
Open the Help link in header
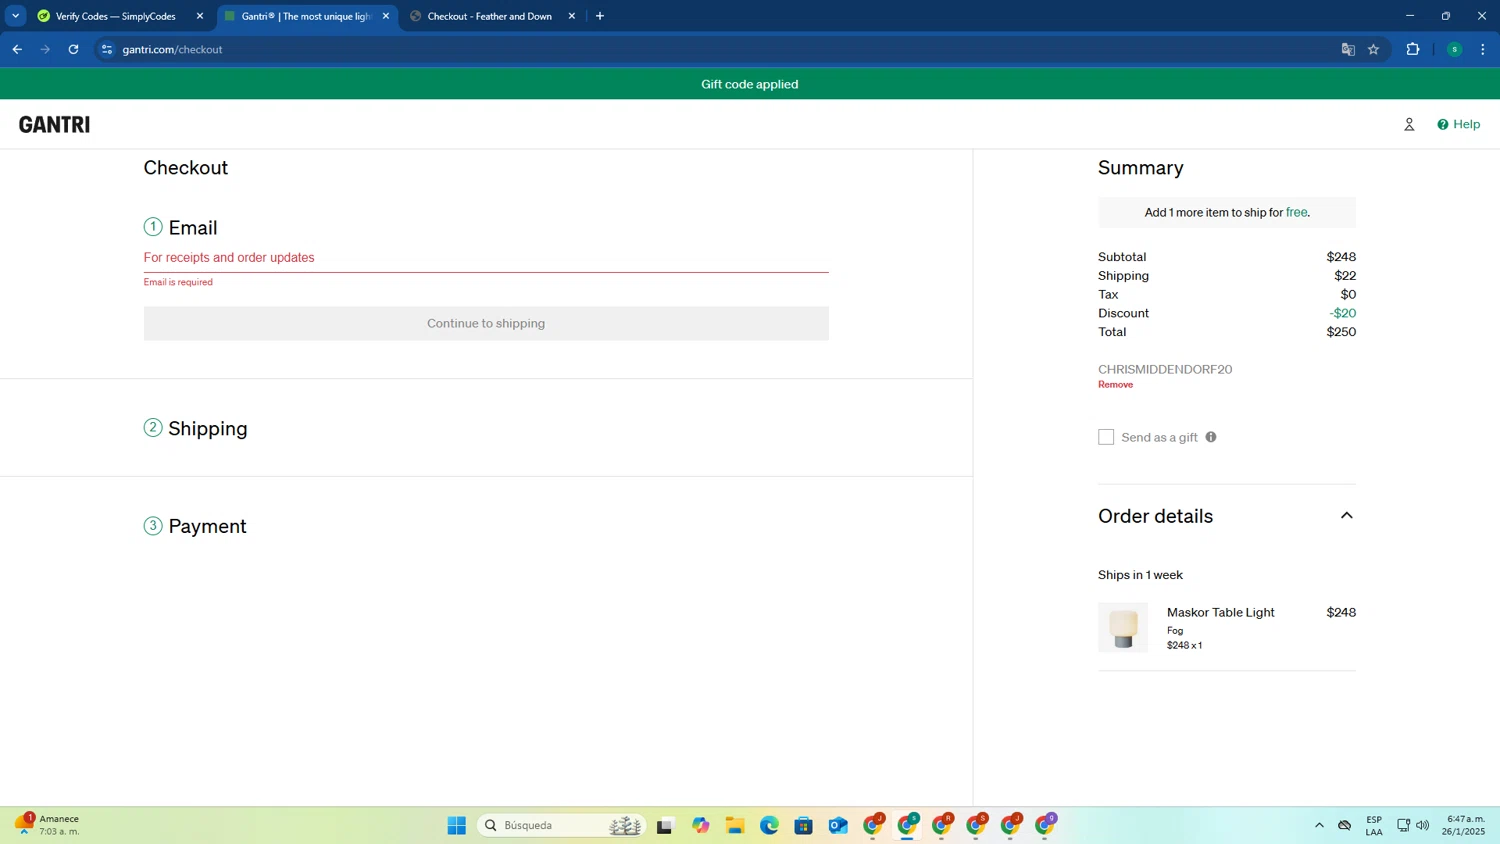pos(1458,124)
